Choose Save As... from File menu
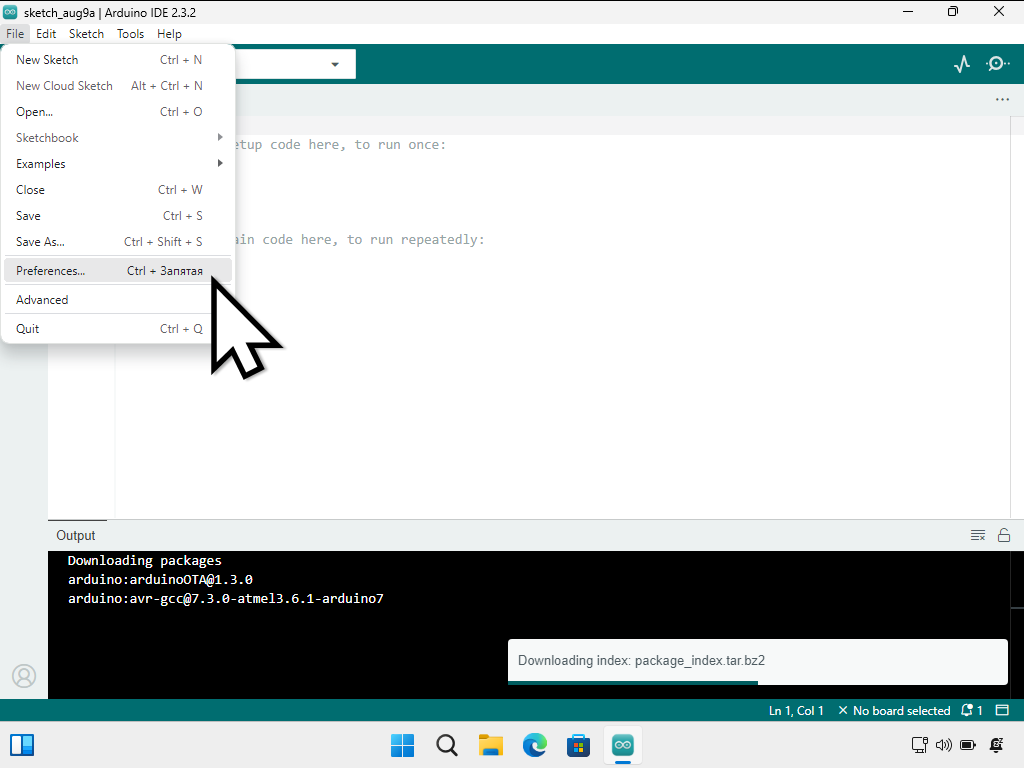The width and height of the screenshot is (1024, 768). tap(118, 242)
